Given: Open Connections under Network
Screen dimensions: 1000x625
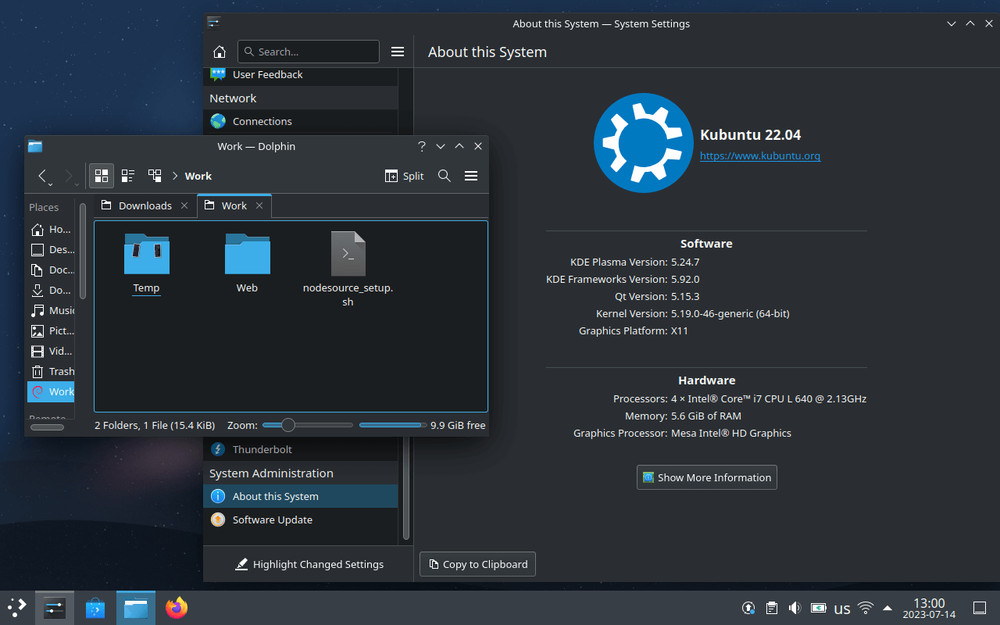Looking at the screenshot, I should [x=300, y=121].
